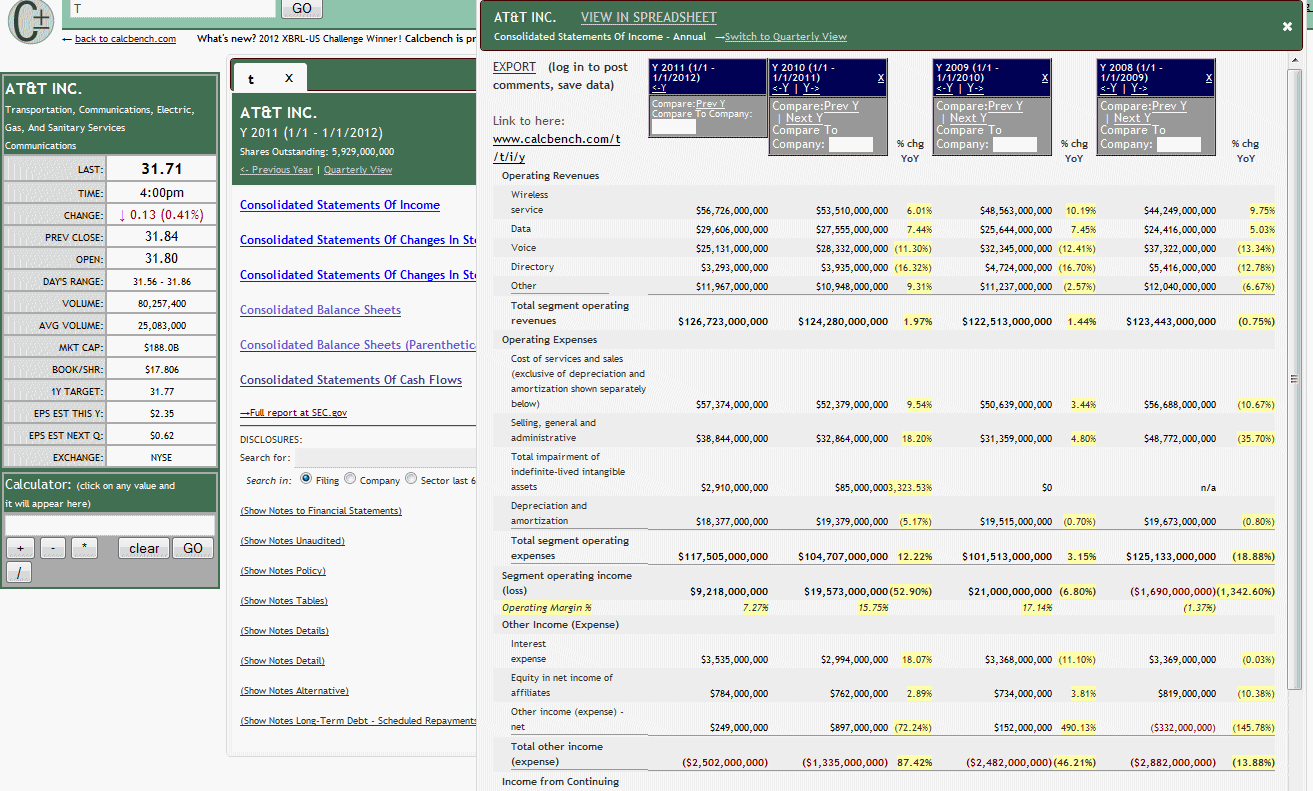Click Compare To Company field for Y 2008

pyautogui.click(x=1179, y=144)
